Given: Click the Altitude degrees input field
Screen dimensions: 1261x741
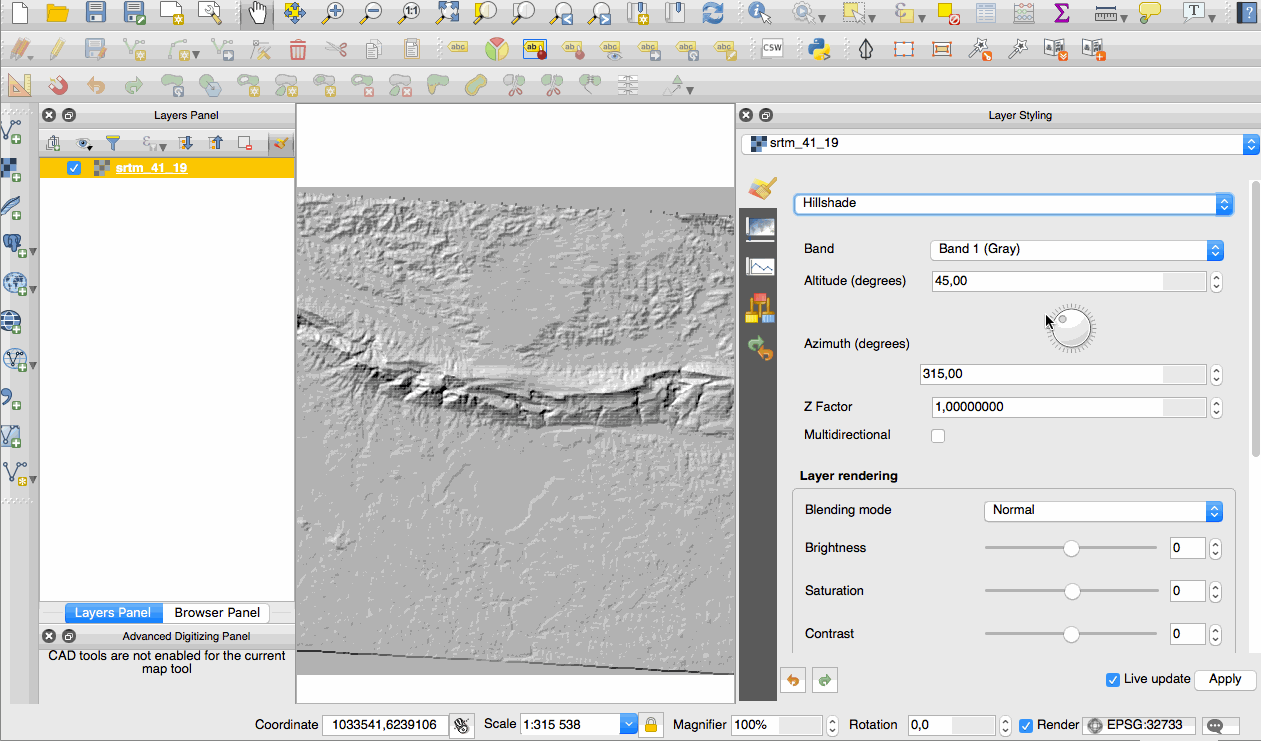Looking at the screenshot, I should [1047, 282].
